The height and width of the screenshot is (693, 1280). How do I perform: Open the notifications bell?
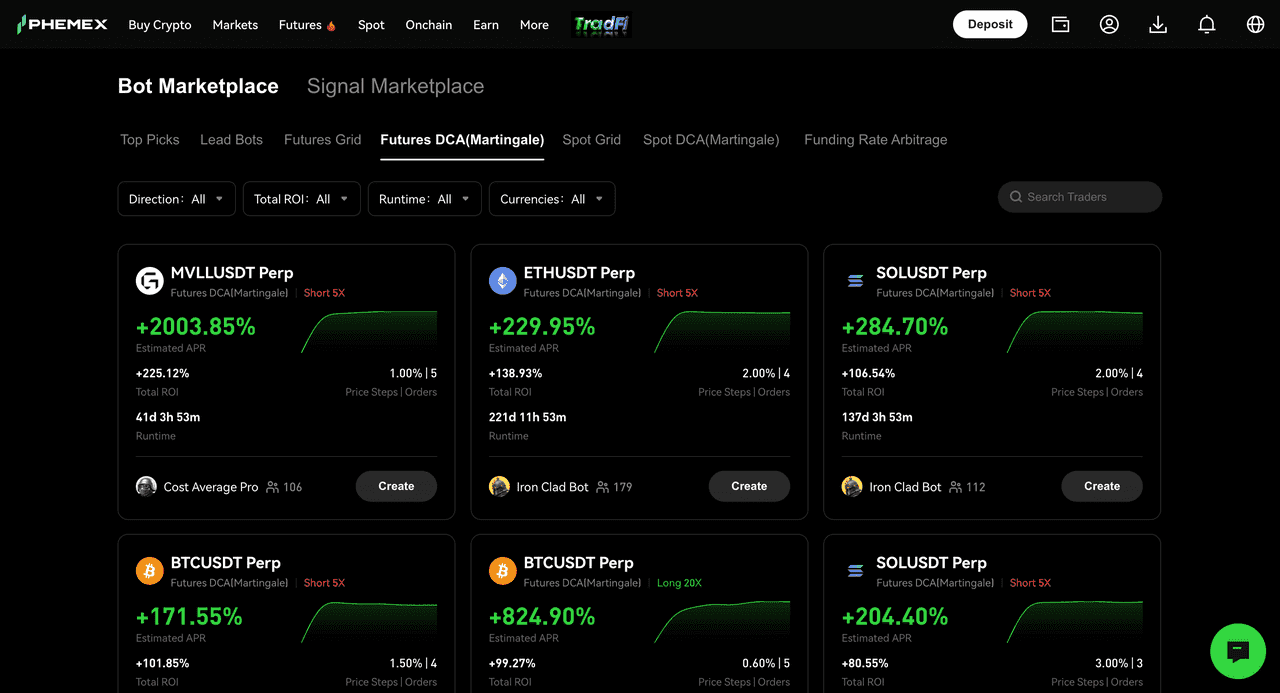[1207, 24]
